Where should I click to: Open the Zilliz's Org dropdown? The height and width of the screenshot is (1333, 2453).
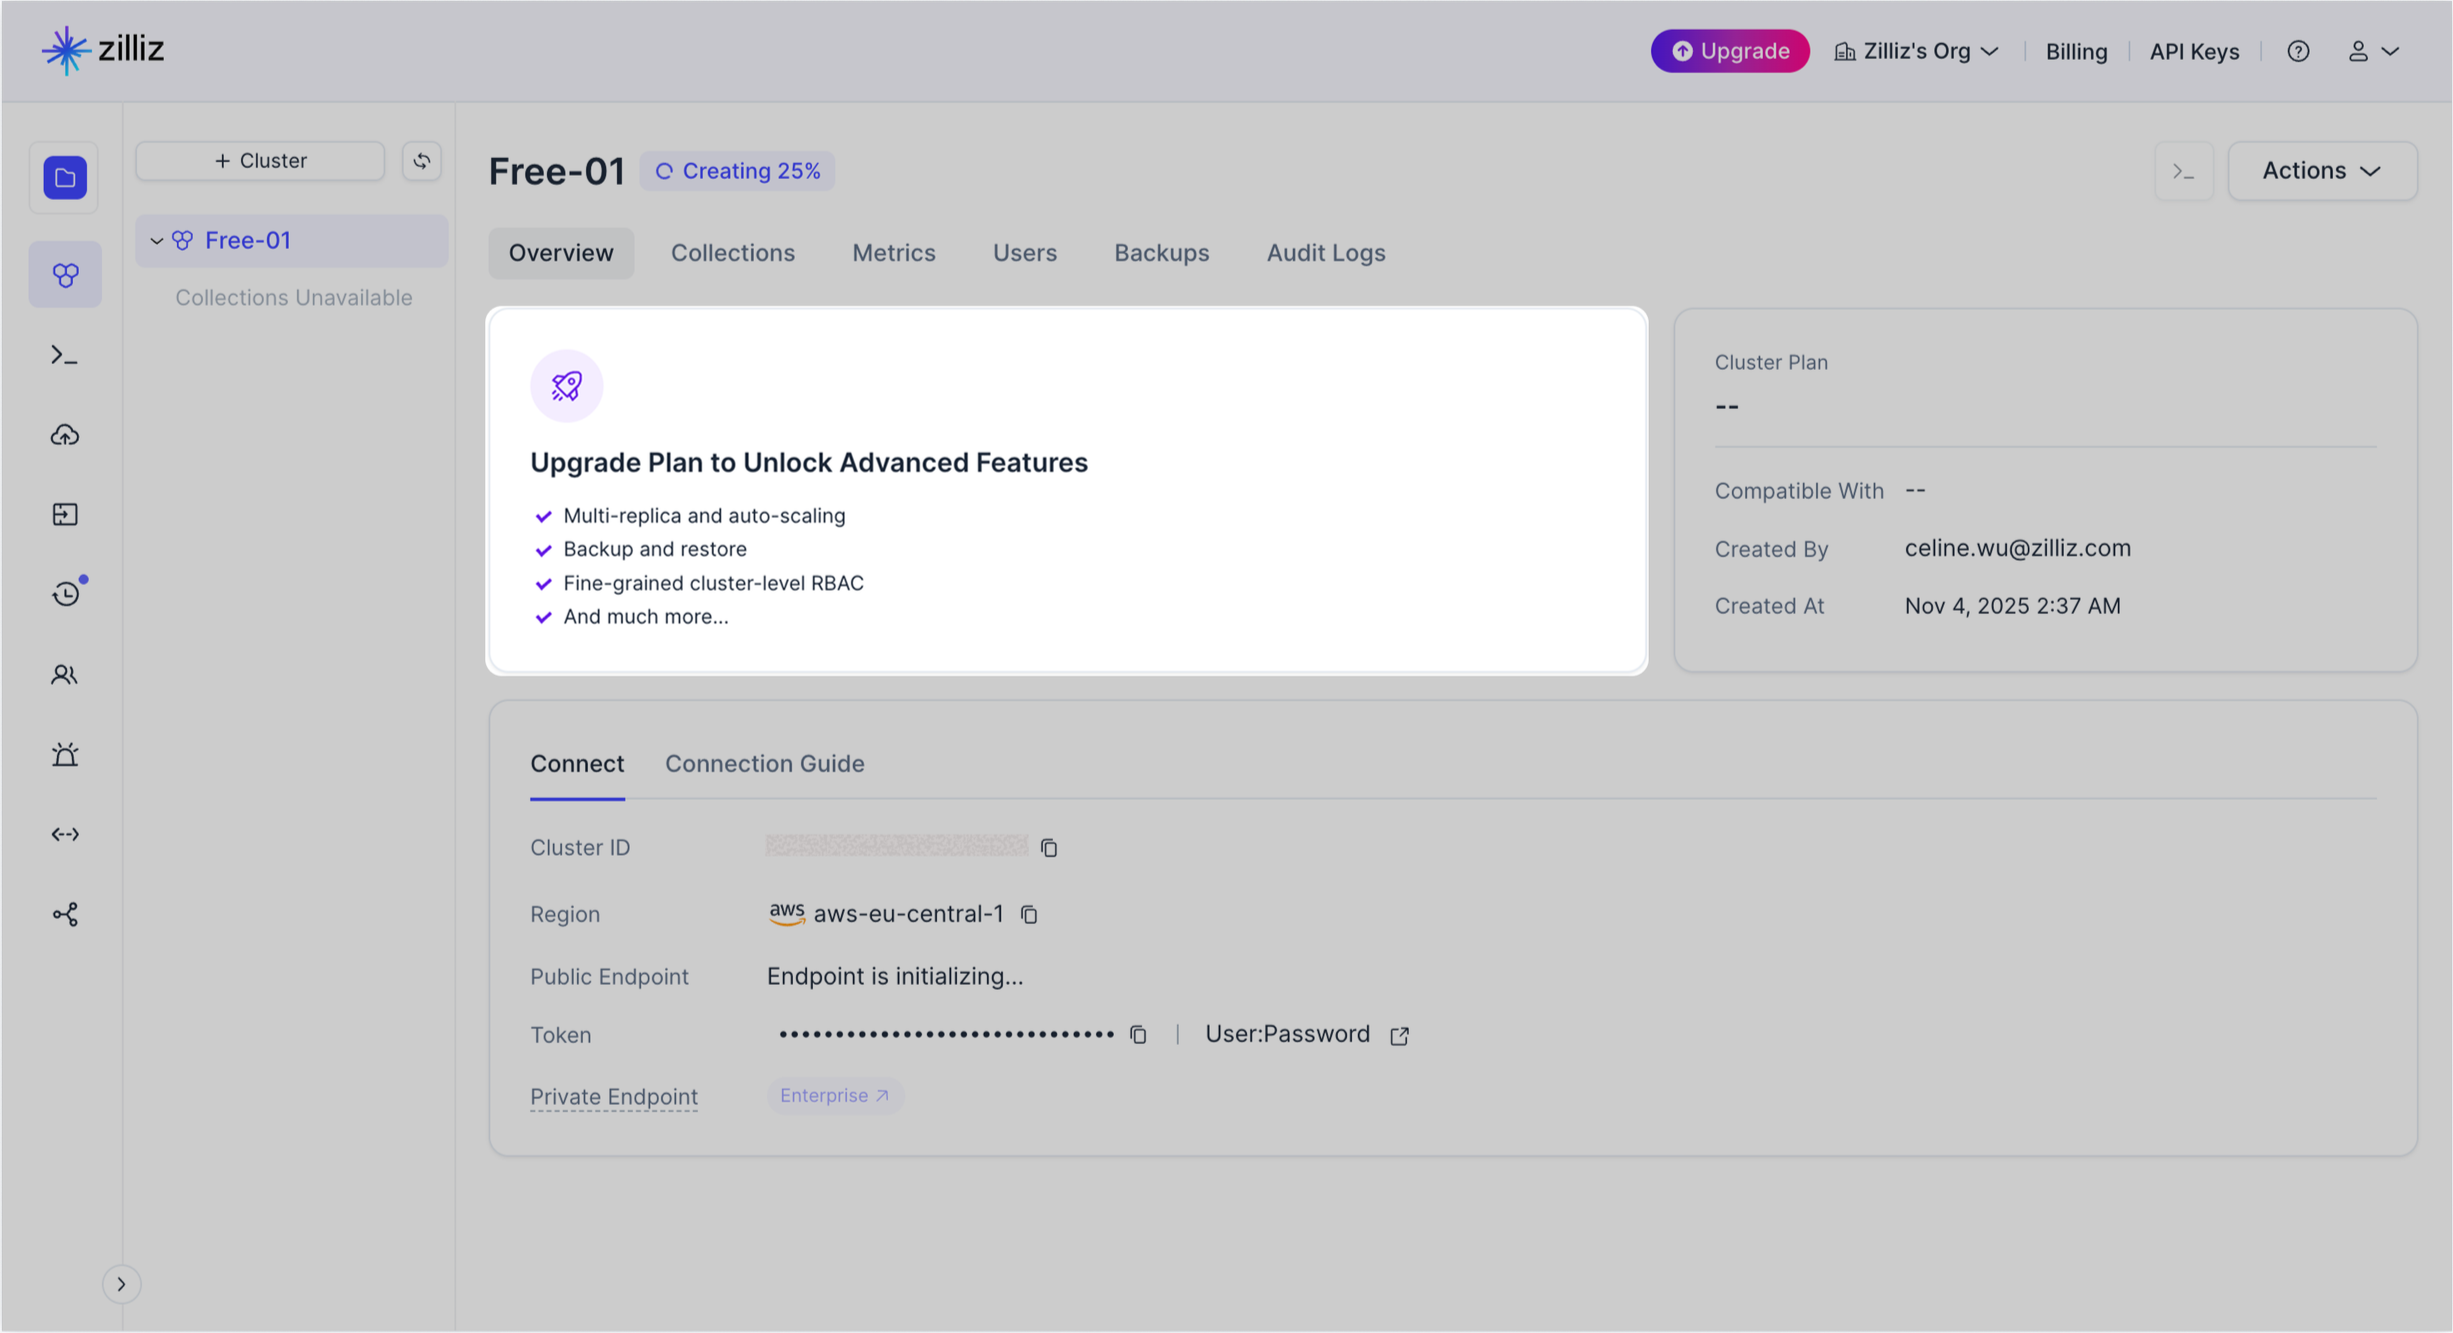coord(1916,51)
